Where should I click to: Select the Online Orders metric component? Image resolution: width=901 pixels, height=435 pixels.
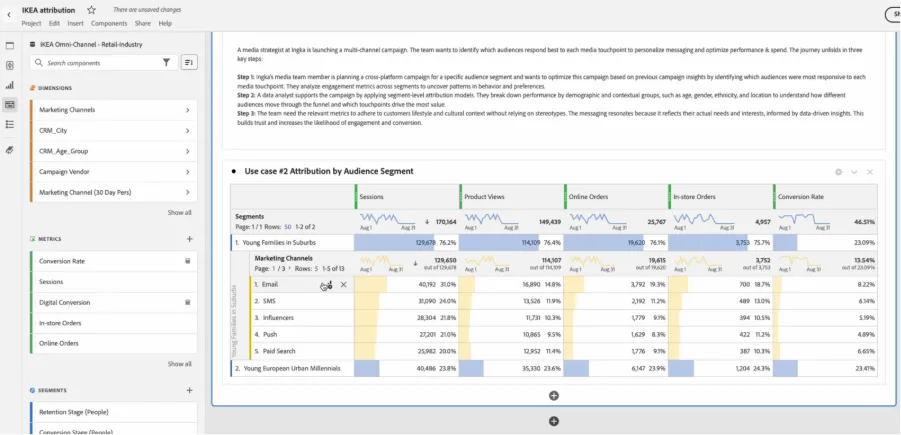113,344
